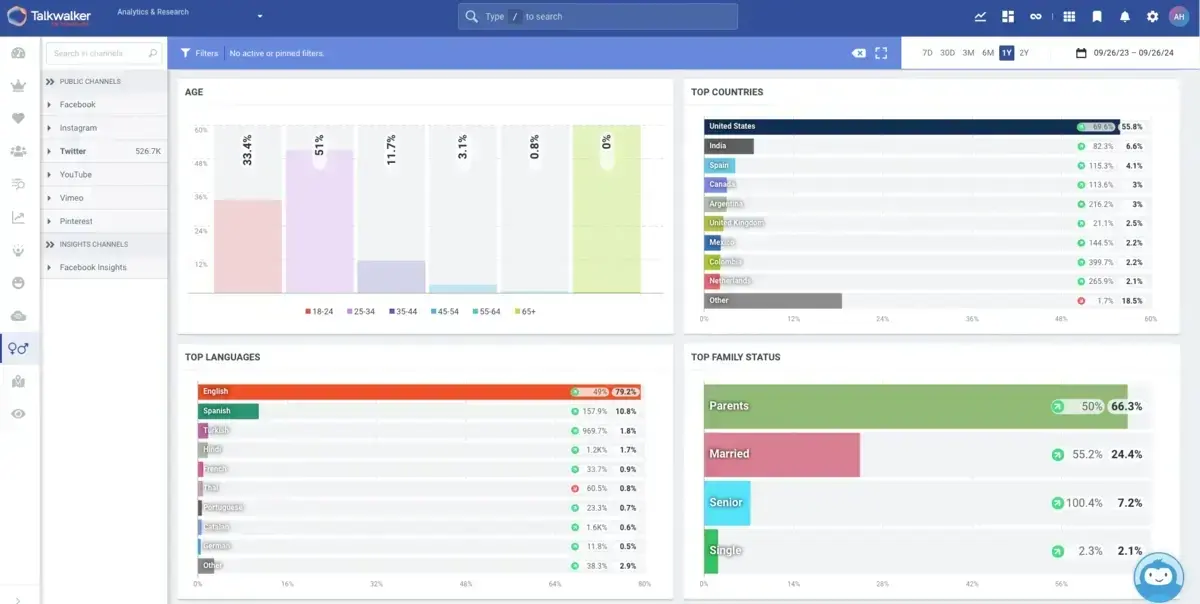
Task: Open the demographics gender icon in sidebar
Action: (x=18, y=349)
